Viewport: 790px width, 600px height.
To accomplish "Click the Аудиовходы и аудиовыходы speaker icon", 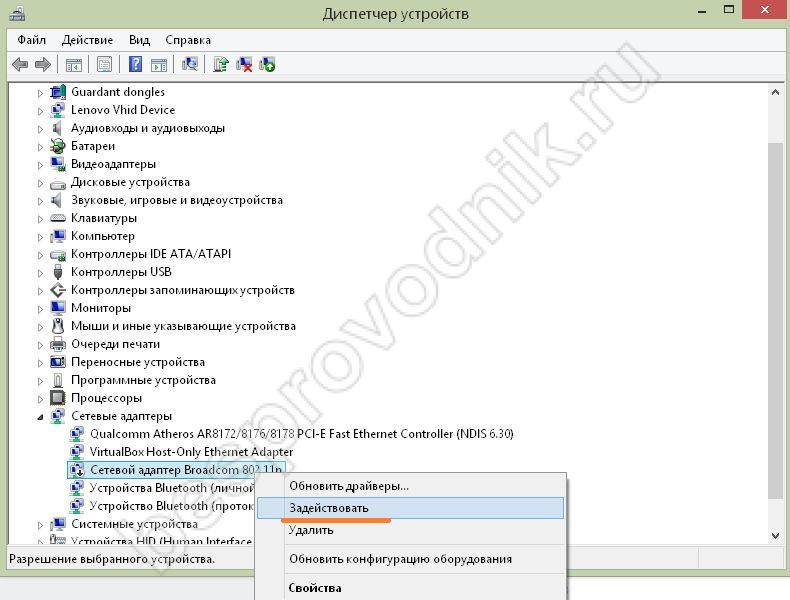I will [57, 128].
